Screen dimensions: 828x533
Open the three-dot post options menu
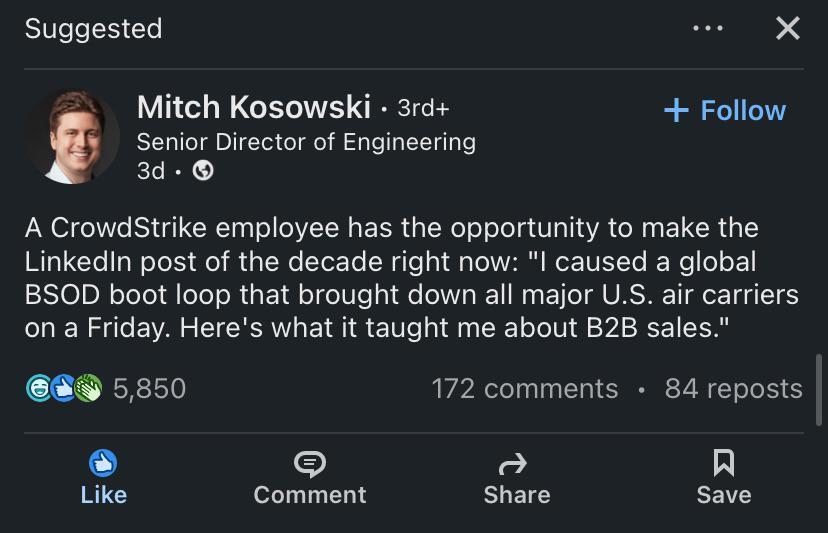708,28
